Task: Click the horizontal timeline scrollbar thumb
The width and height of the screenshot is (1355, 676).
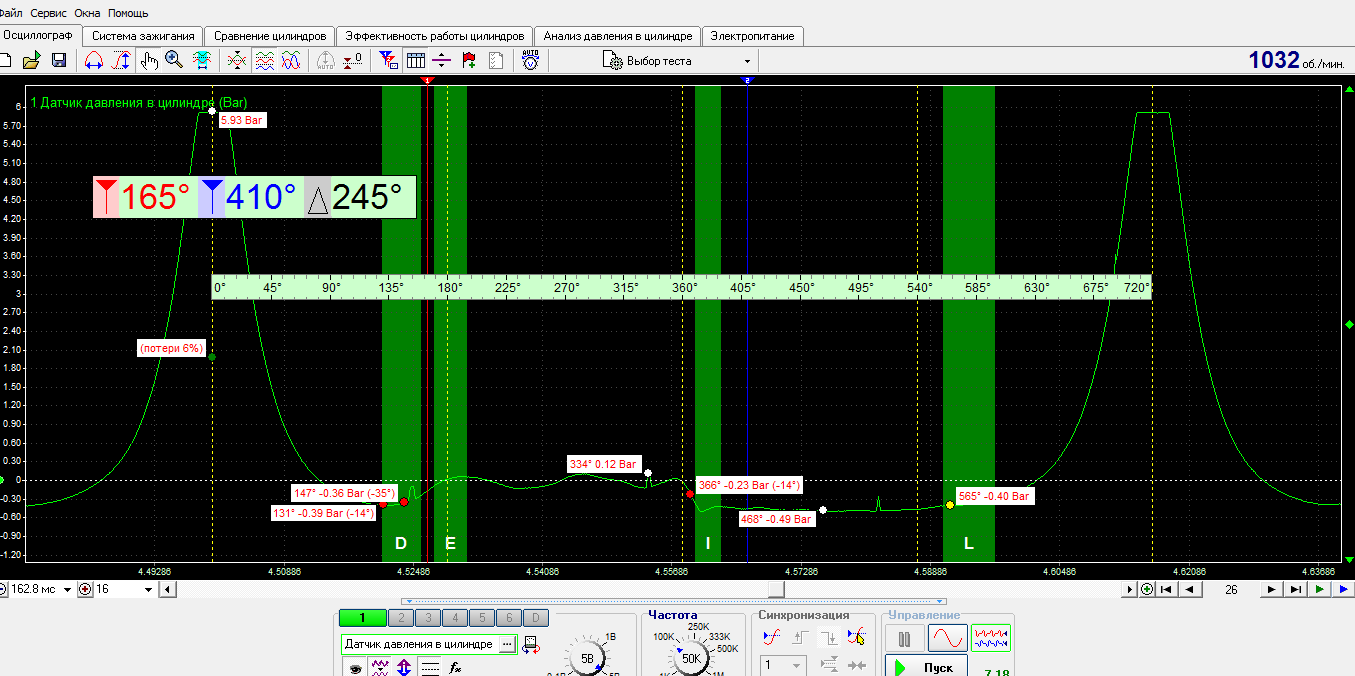Action: tap(776, 590)
